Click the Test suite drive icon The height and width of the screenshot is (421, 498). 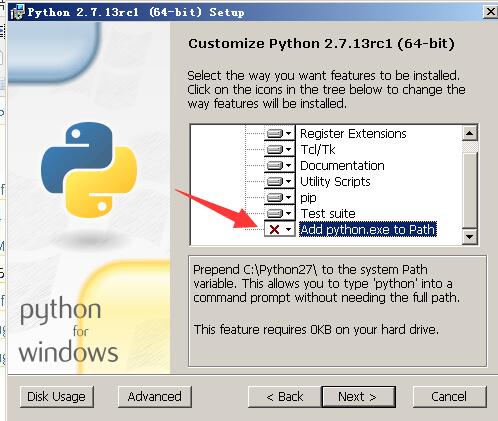[x=275, y=213]
